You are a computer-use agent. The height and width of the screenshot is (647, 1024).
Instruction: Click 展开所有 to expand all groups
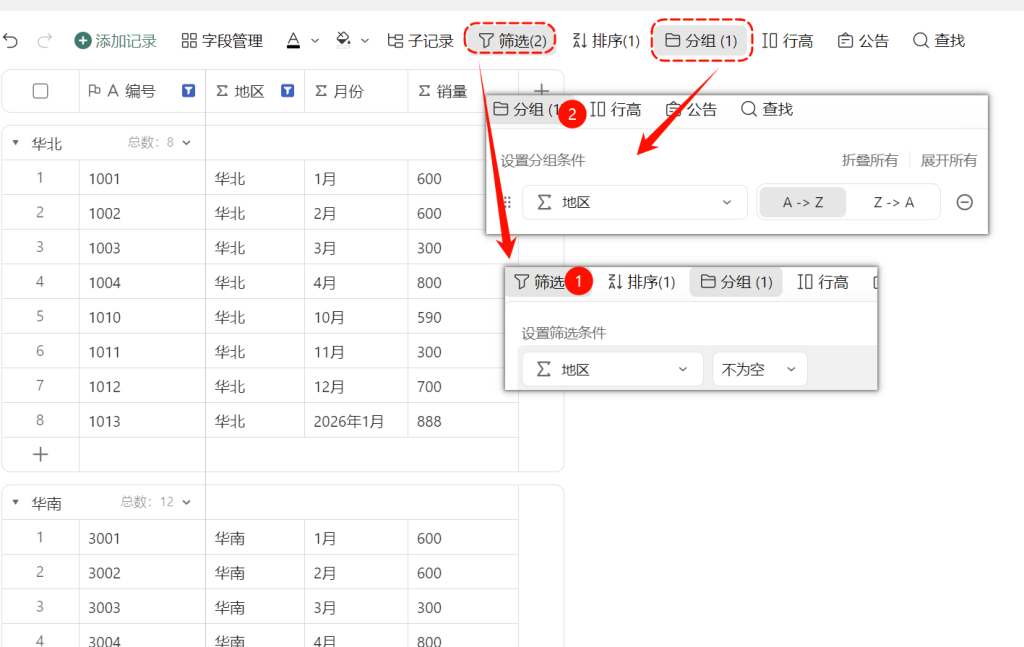(948, 160)
